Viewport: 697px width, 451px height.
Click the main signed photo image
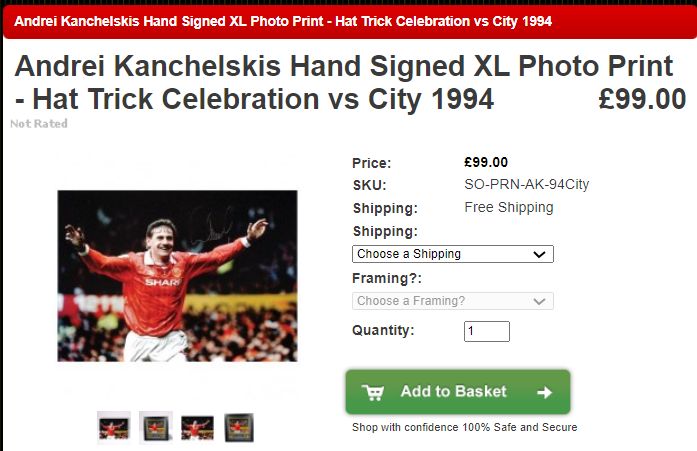point(177,276)
